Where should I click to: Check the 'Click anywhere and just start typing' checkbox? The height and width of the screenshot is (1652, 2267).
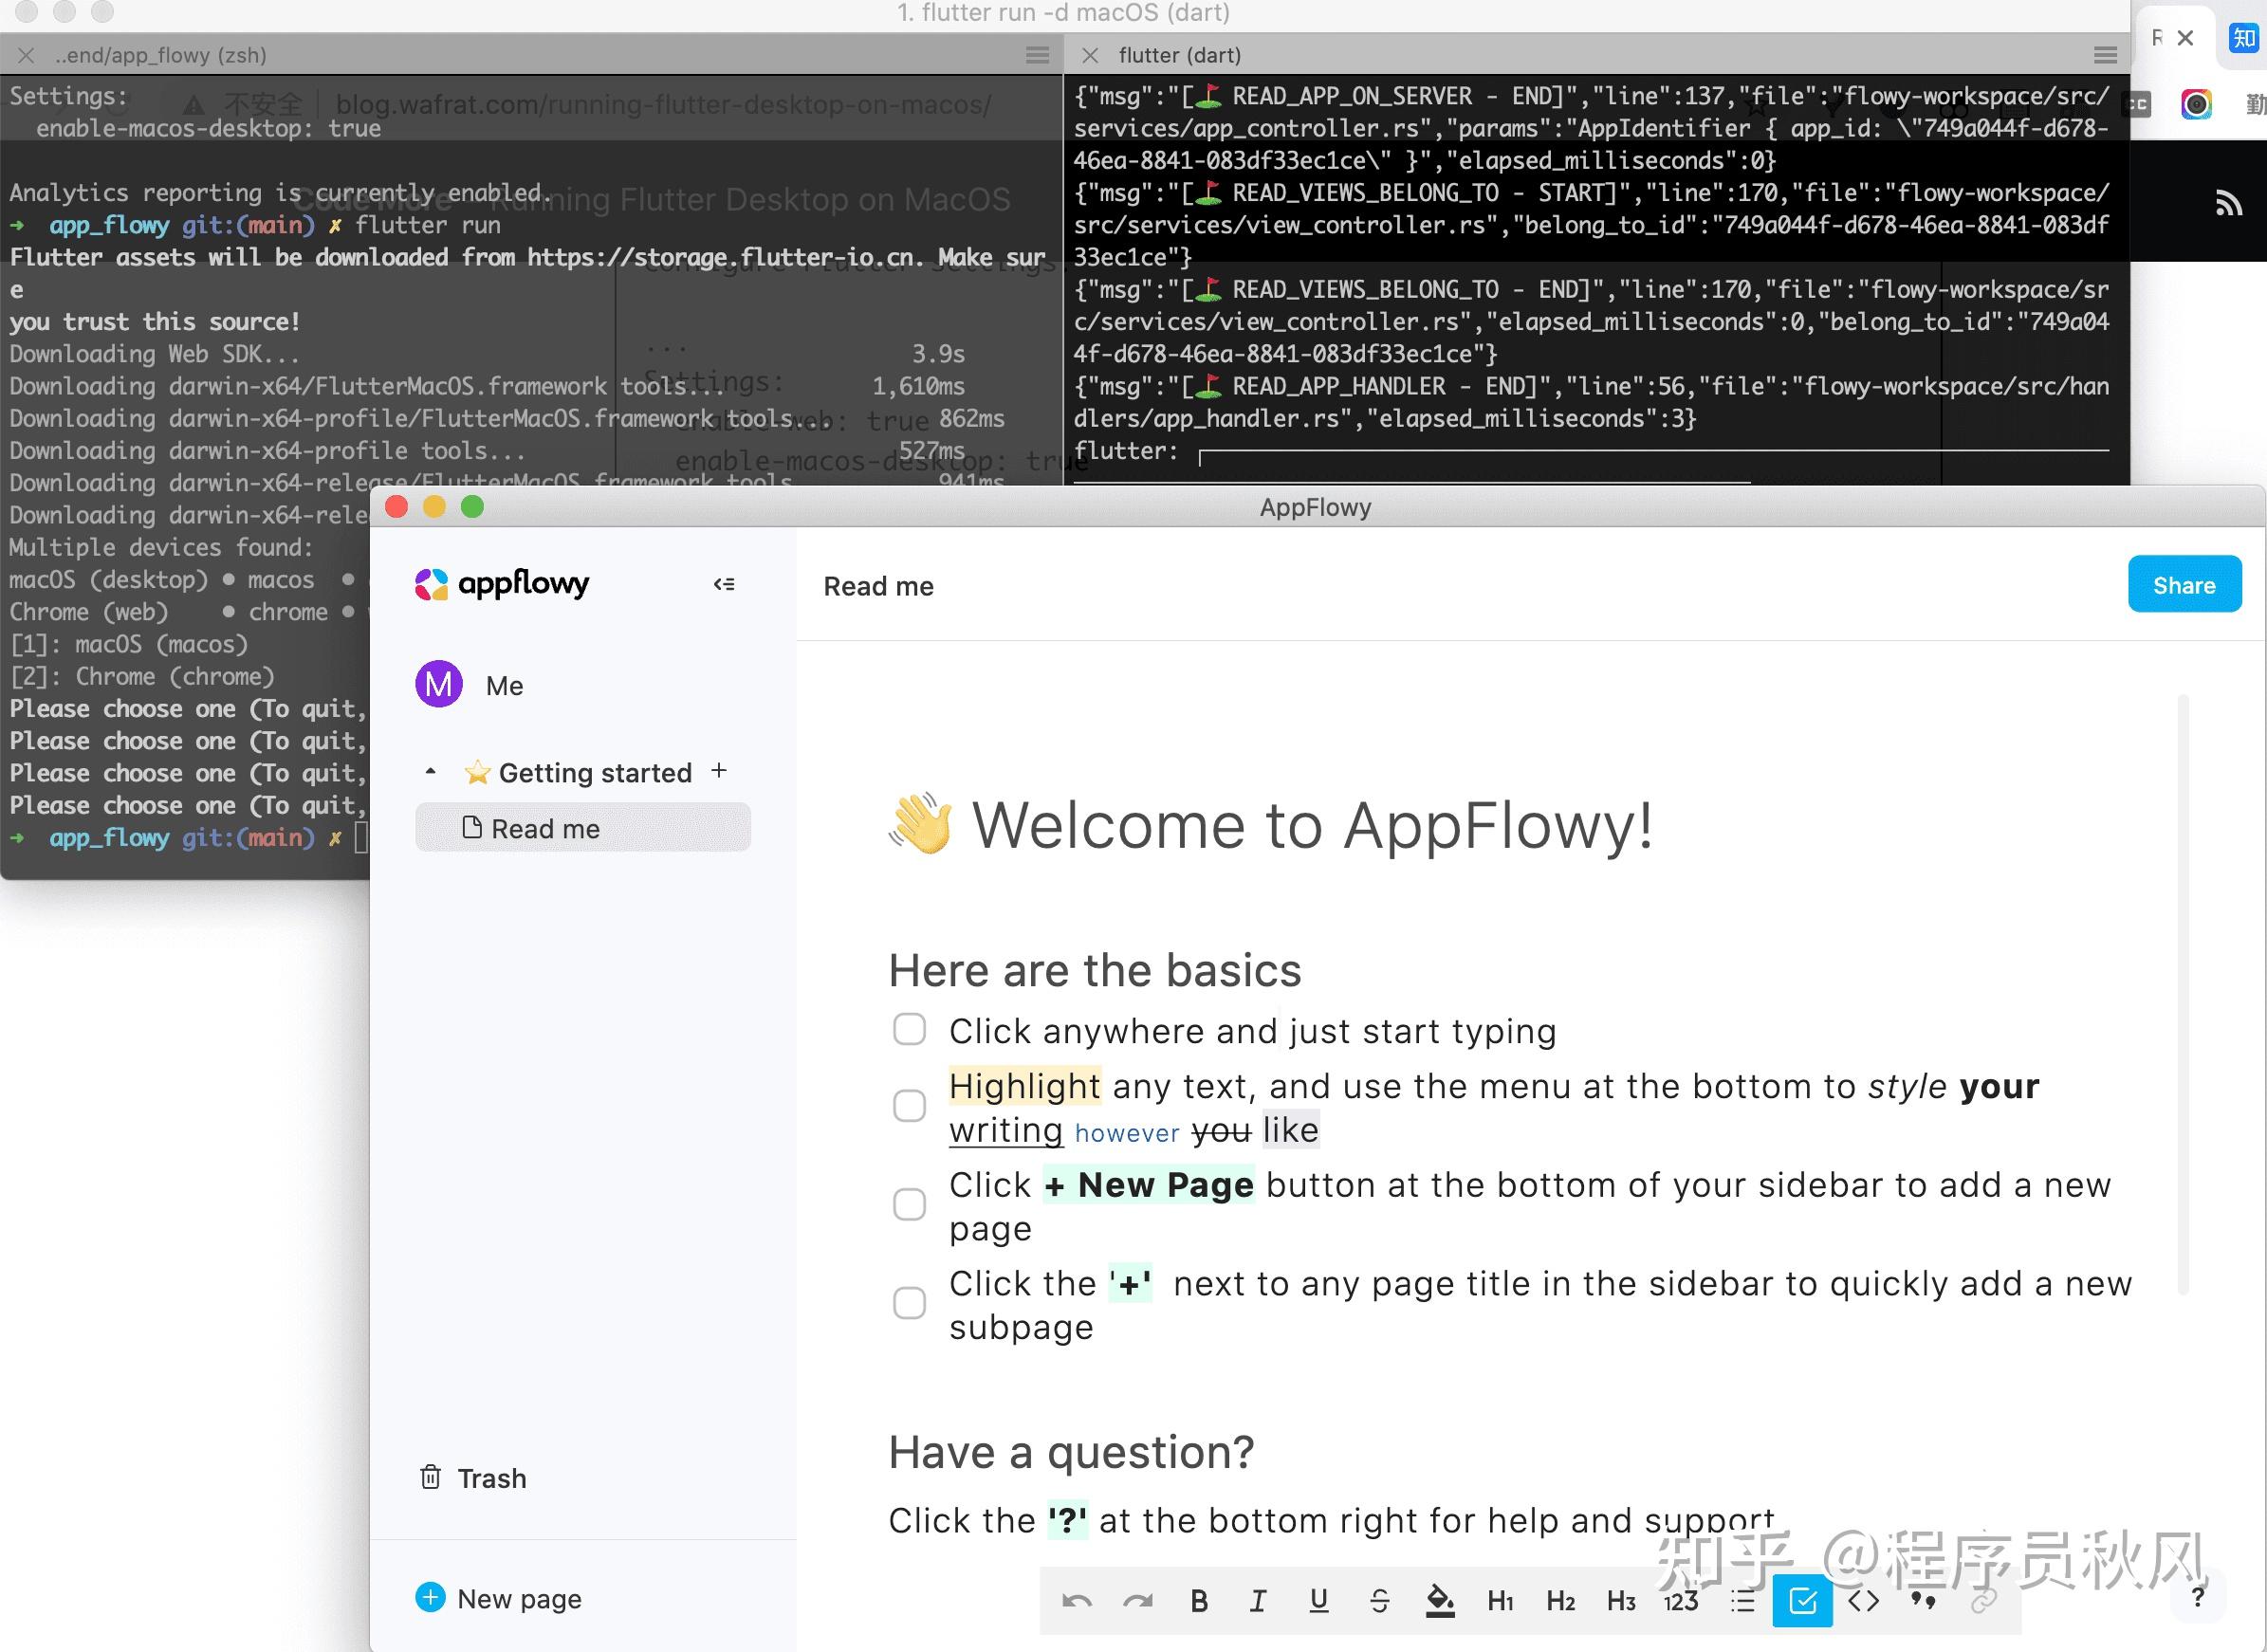pos(909,1029)
